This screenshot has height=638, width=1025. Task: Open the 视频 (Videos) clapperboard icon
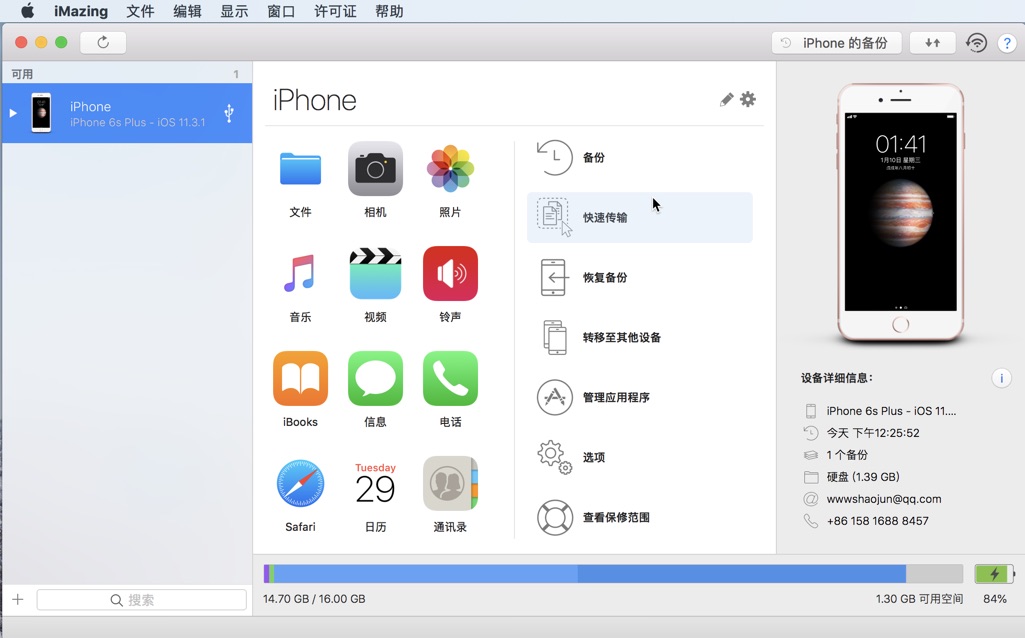pos(375,273)
